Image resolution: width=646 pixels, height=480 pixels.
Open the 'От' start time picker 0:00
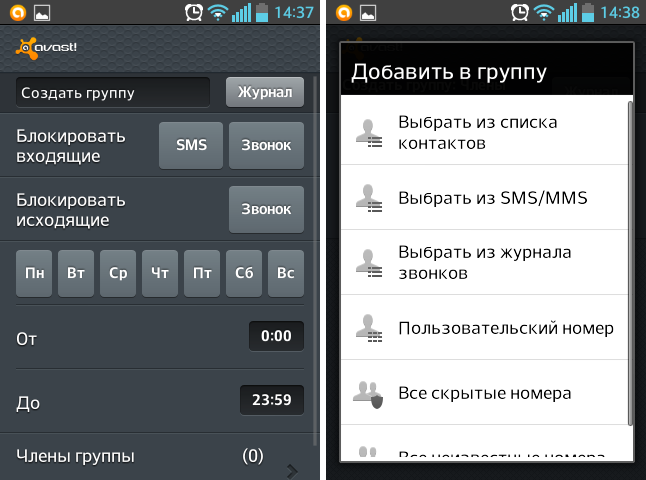pyautogui.click(x=275, y=337)
